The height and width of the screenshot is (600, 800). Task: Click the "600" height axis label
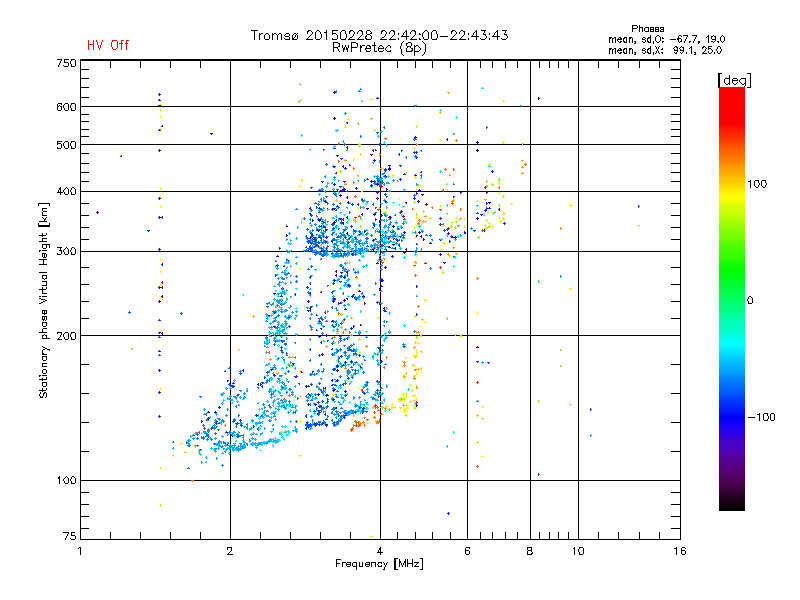pos(66,107)
